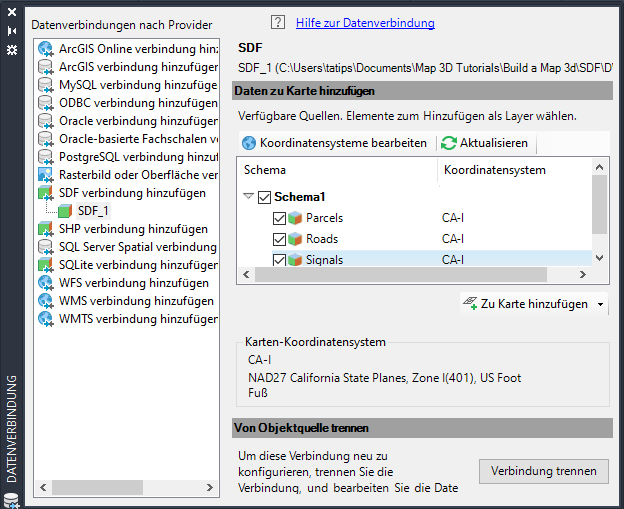Click the schema list vertical scrollbar thumb

coord(599,205)
